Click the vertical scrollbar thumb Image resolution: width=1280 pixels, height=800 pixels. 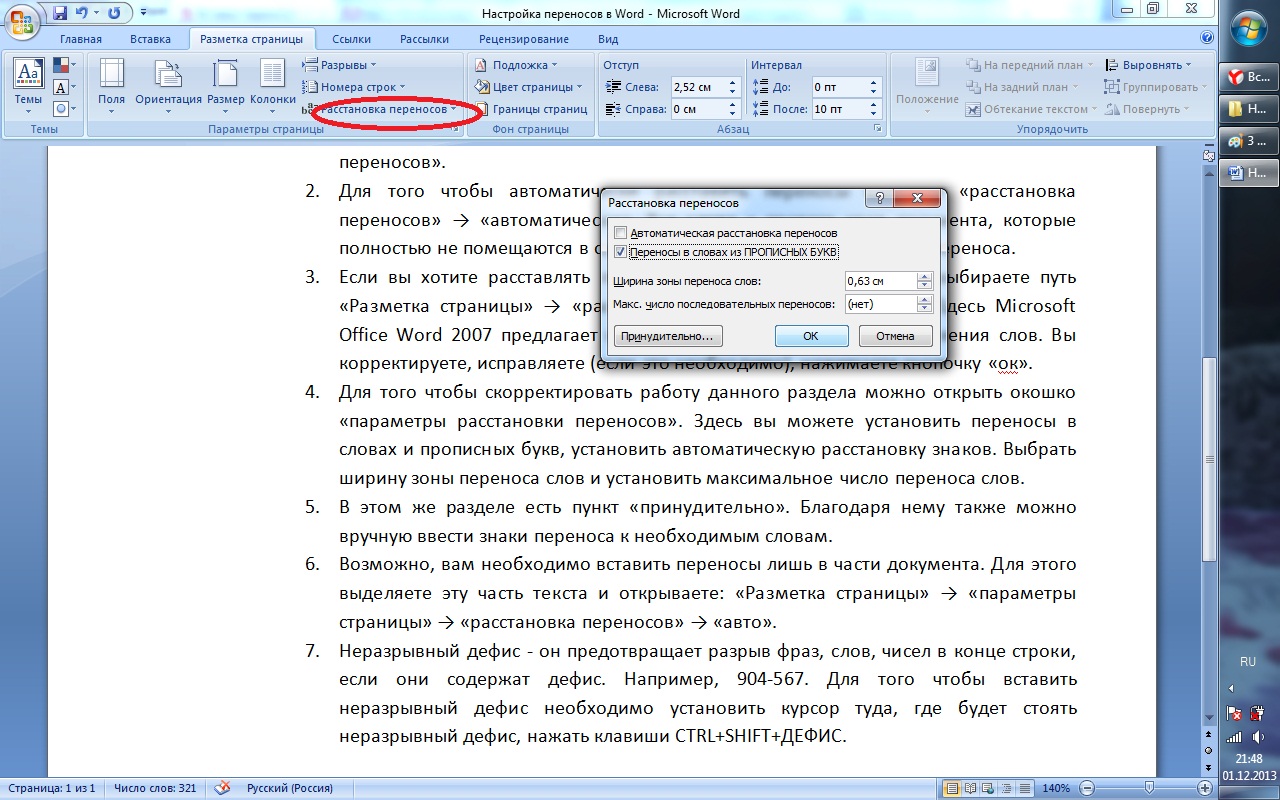[x=1209, y=459]
